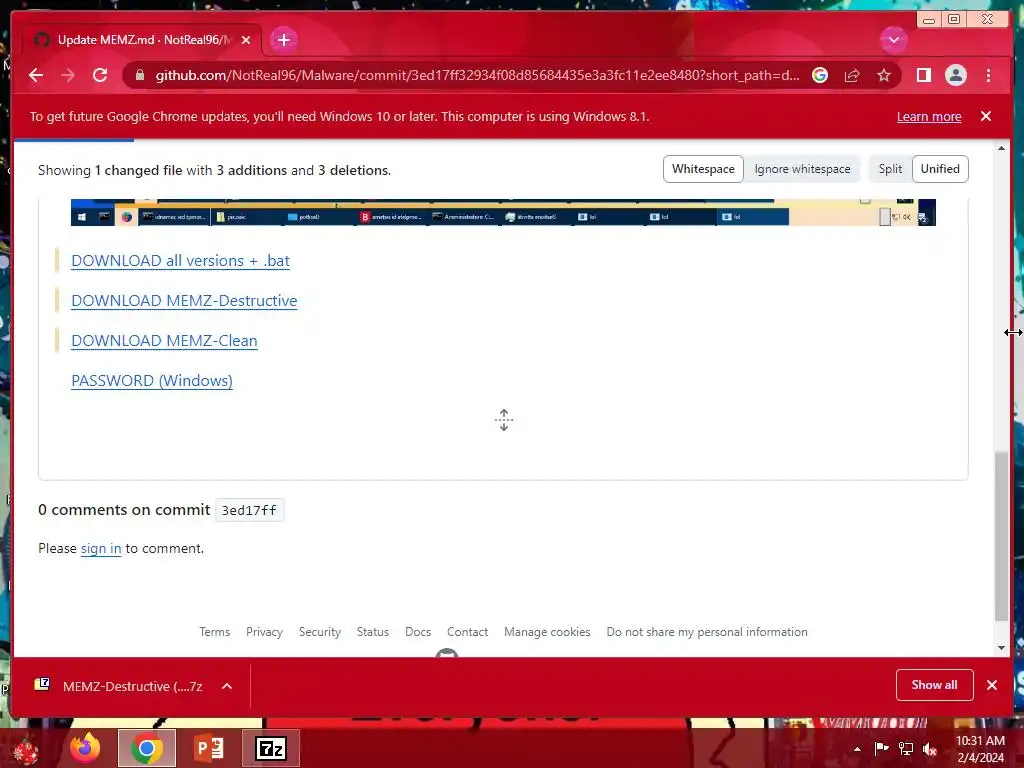
Task: Click the sign in link to comment
Action: pos(101,549)
